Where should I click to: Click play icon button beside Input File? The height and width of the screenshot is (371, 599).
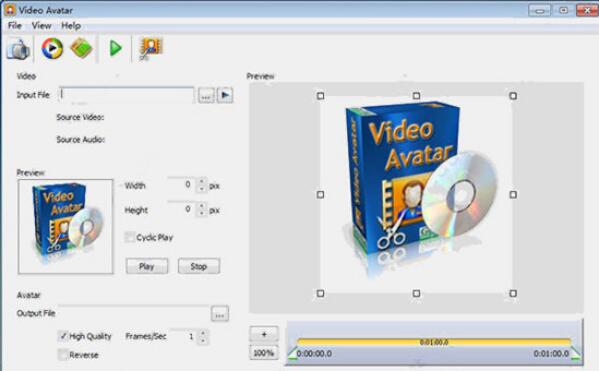point(225,95)
